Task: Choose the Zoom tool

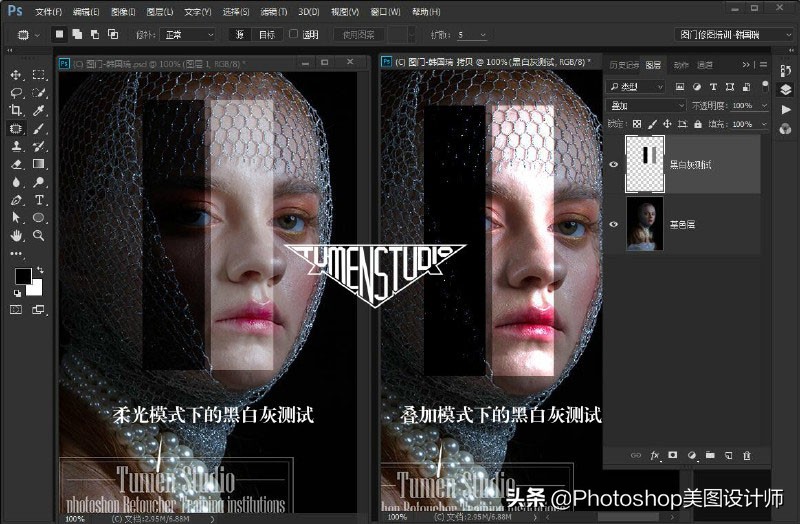Action: tap(39, 236)
